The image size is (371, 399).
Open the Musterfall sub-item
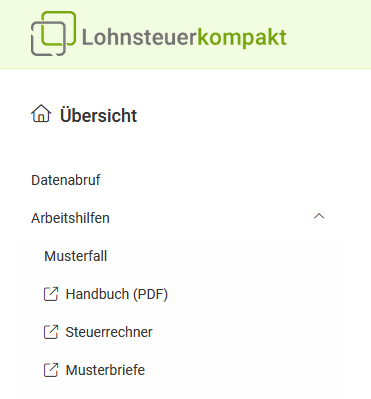(76, 256)
